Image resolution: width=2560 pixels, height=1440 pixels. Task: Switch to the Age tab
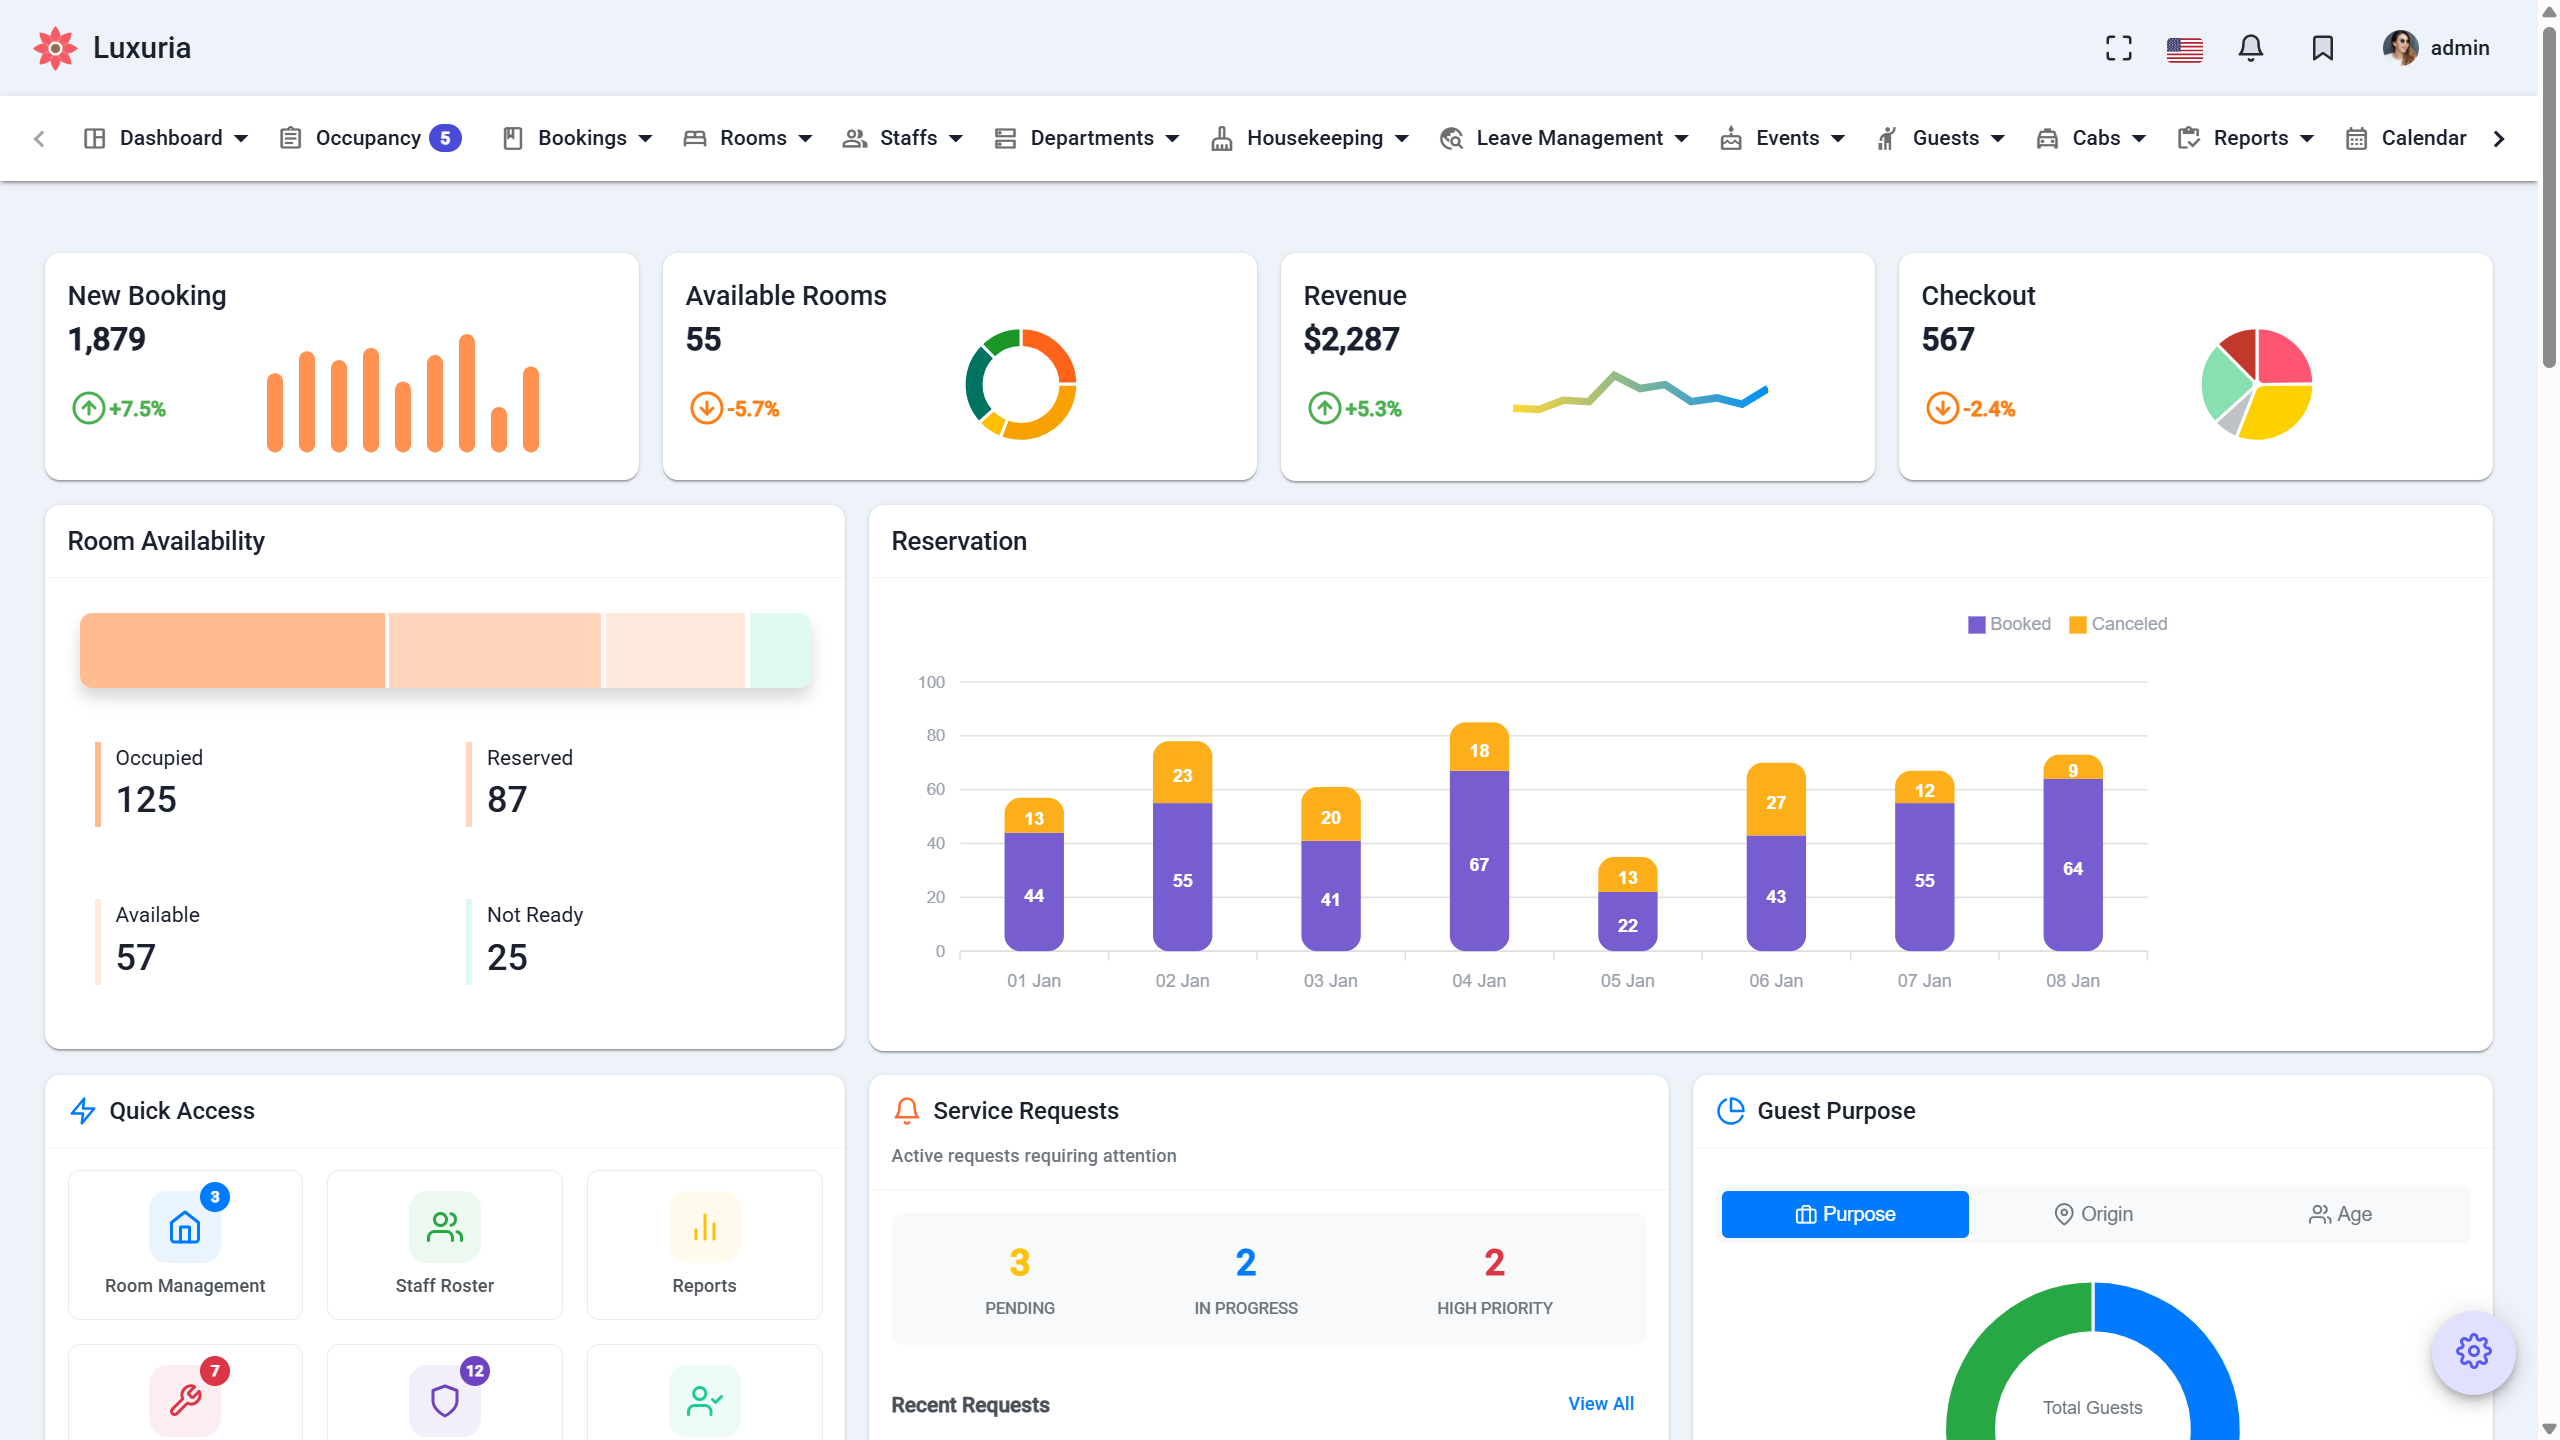coord(2341,1214)
